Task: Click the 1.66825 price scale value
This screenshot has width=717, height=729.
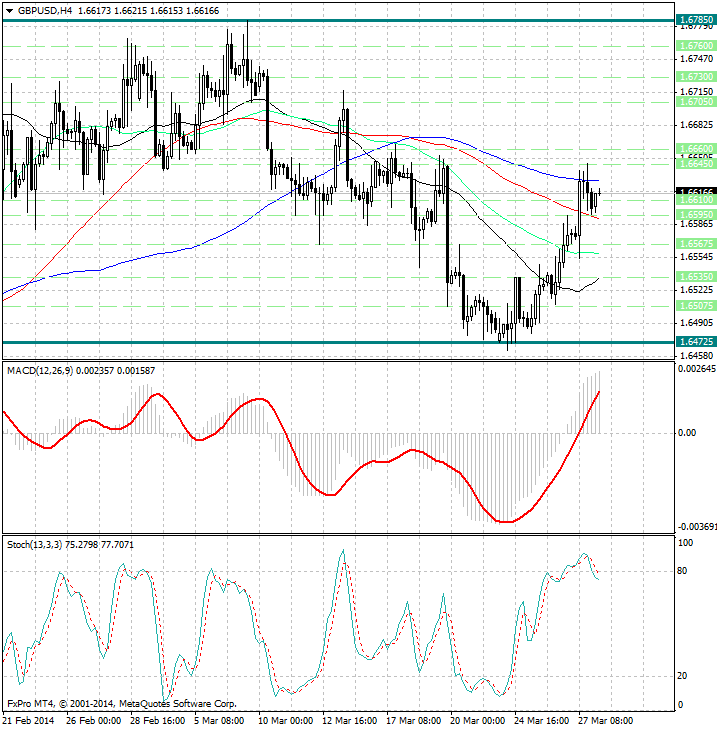Action: (x=696, y=125)
